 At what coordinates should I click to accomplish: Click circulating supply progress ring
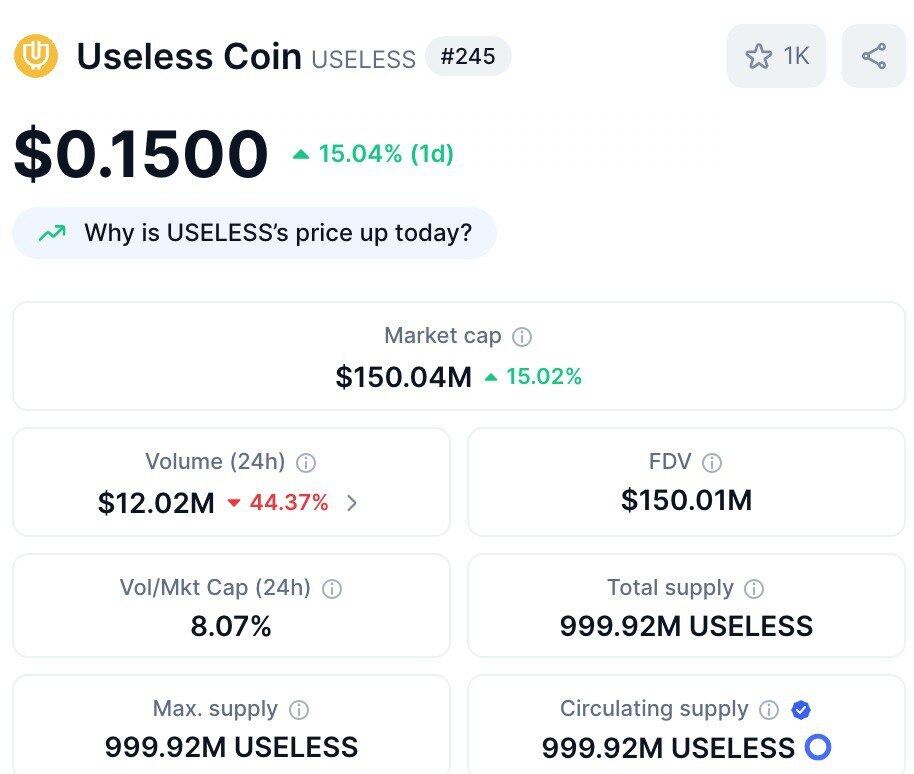(818, 747)
